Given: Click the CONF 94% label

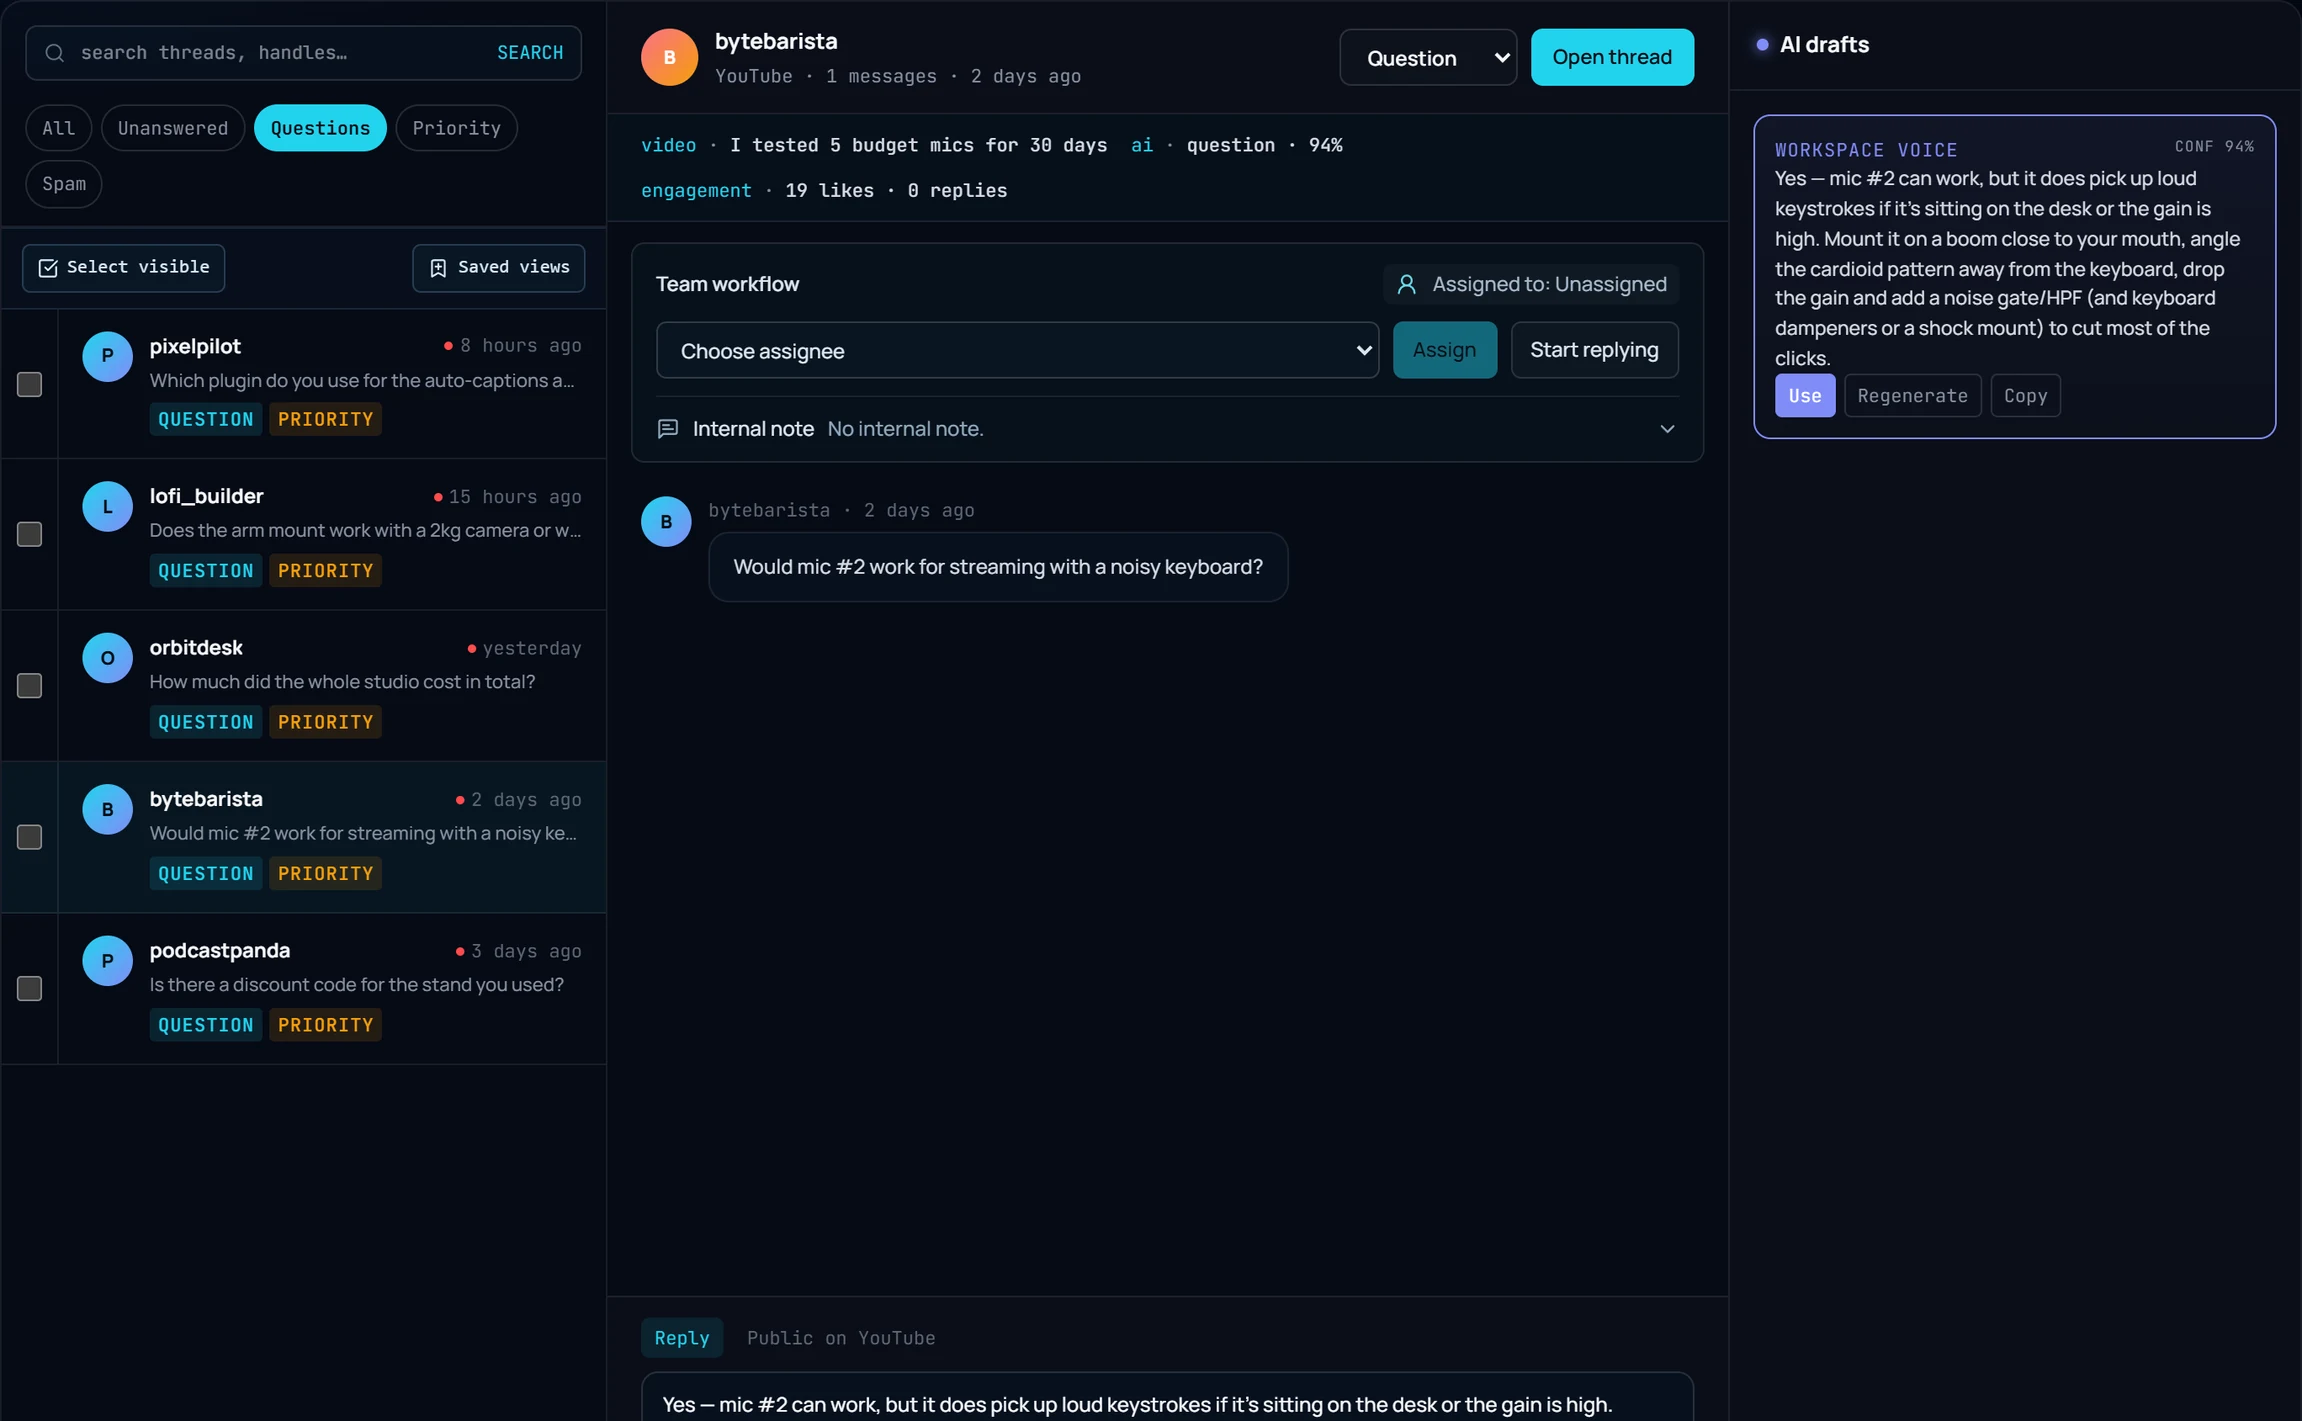Looking at the screenshot, I should [x=2214, y=146].
